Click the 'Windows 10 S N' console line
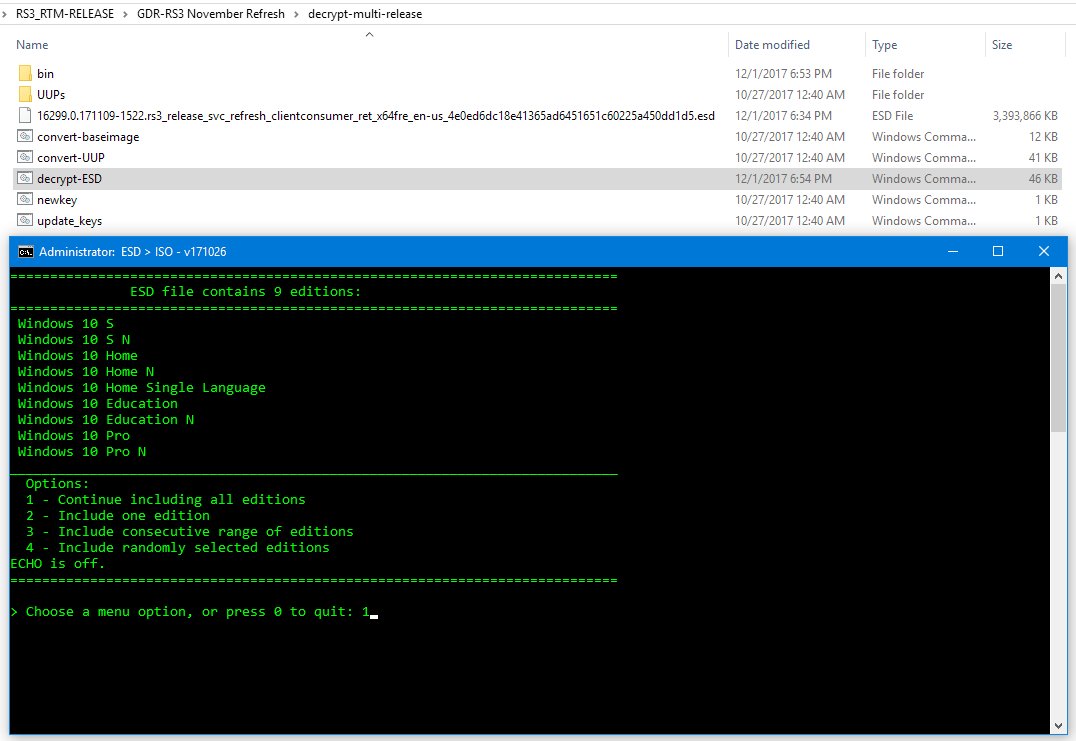This screenshot has height=741, width=1076. click(x=73, y=340)
